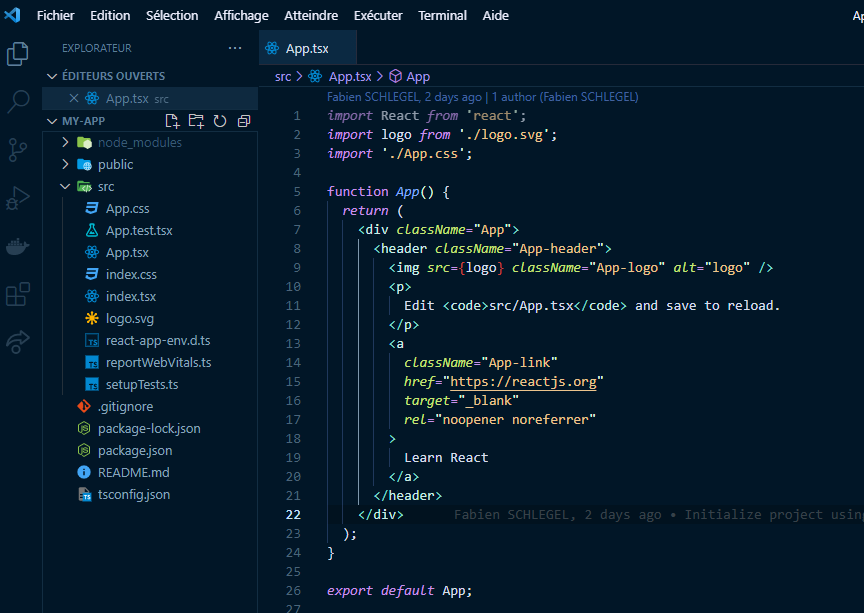Viewport: 864px width, 613px height.
Task: Open the Sélection menu
Action: (x=172, y=15)
